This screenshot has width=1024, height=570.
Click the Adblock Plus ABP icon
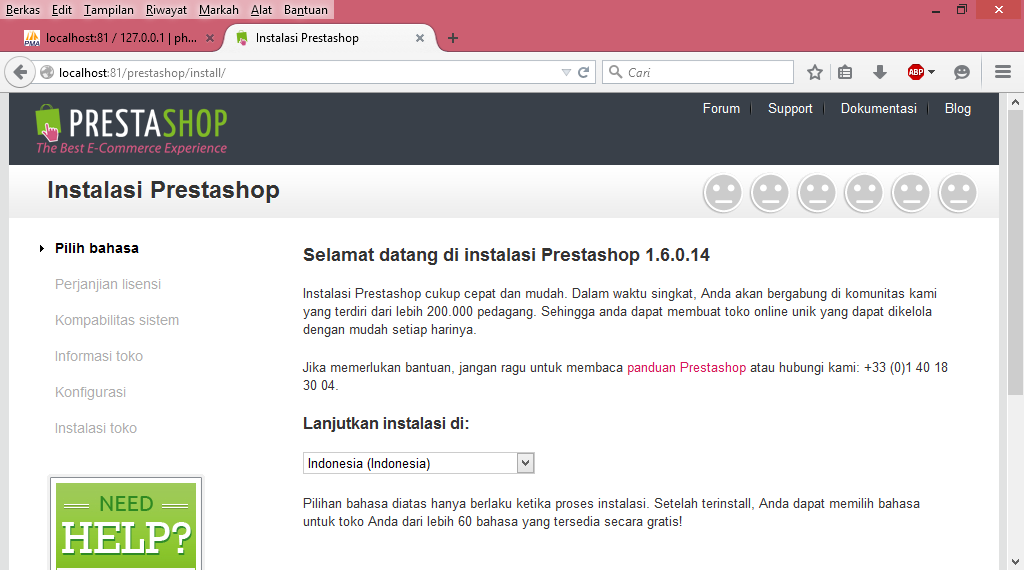(916, 72)
